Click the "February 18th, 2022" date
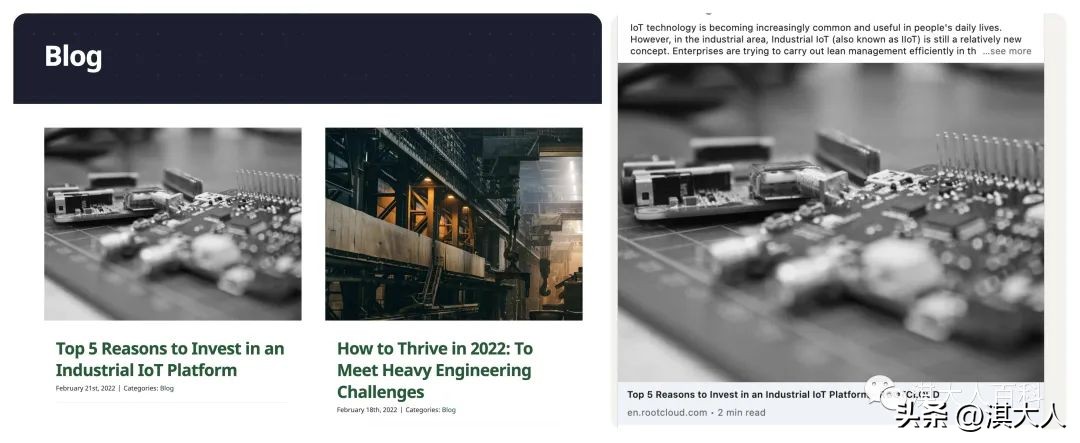 (x=367, y=410)
